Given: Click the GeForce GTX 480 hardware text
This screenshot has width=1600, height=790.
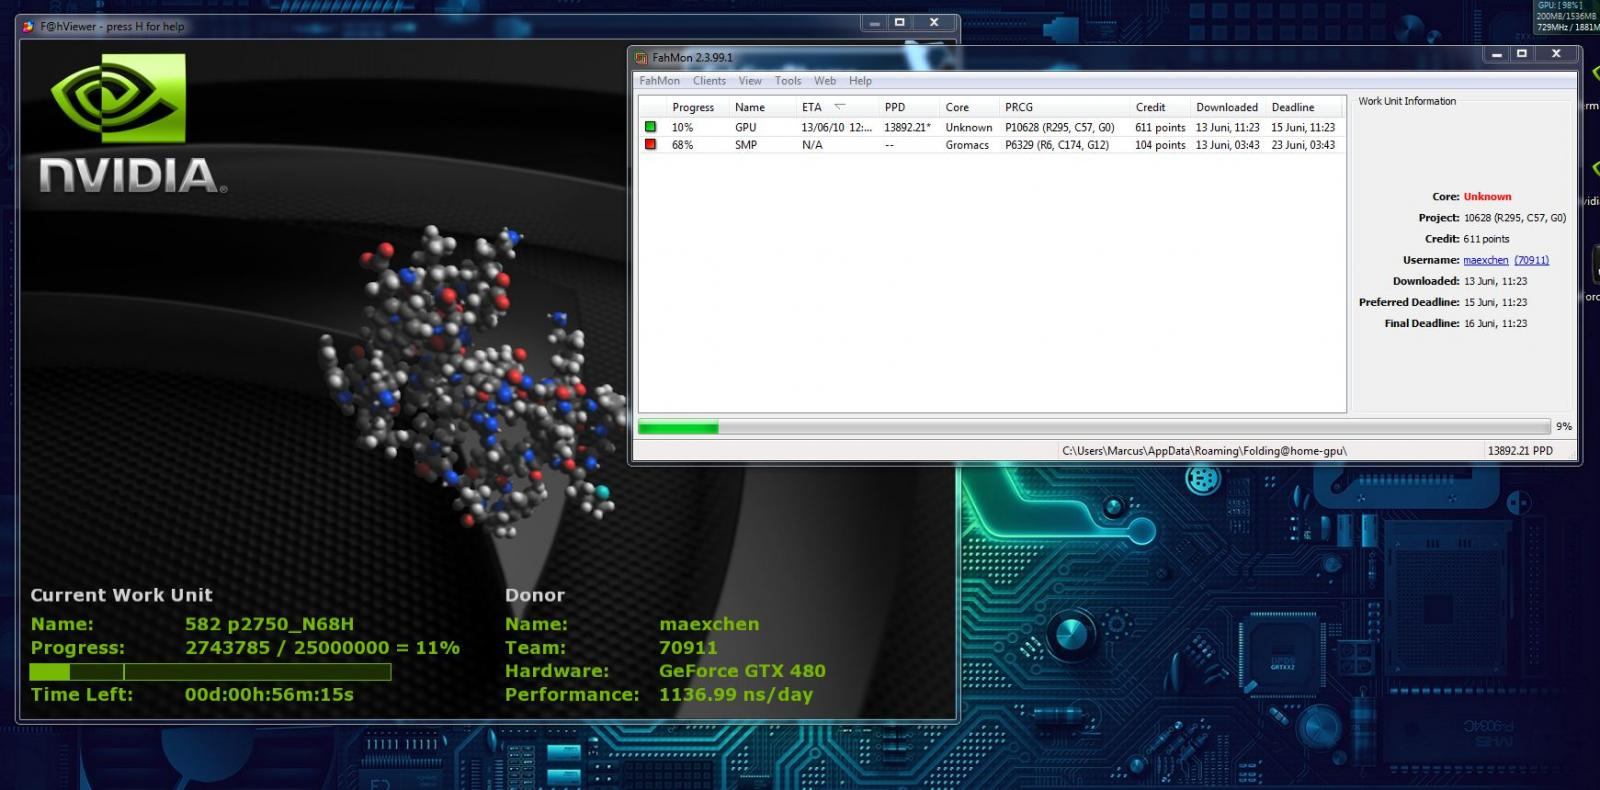Looking at the screenshot, I should (x=742, y=671).
